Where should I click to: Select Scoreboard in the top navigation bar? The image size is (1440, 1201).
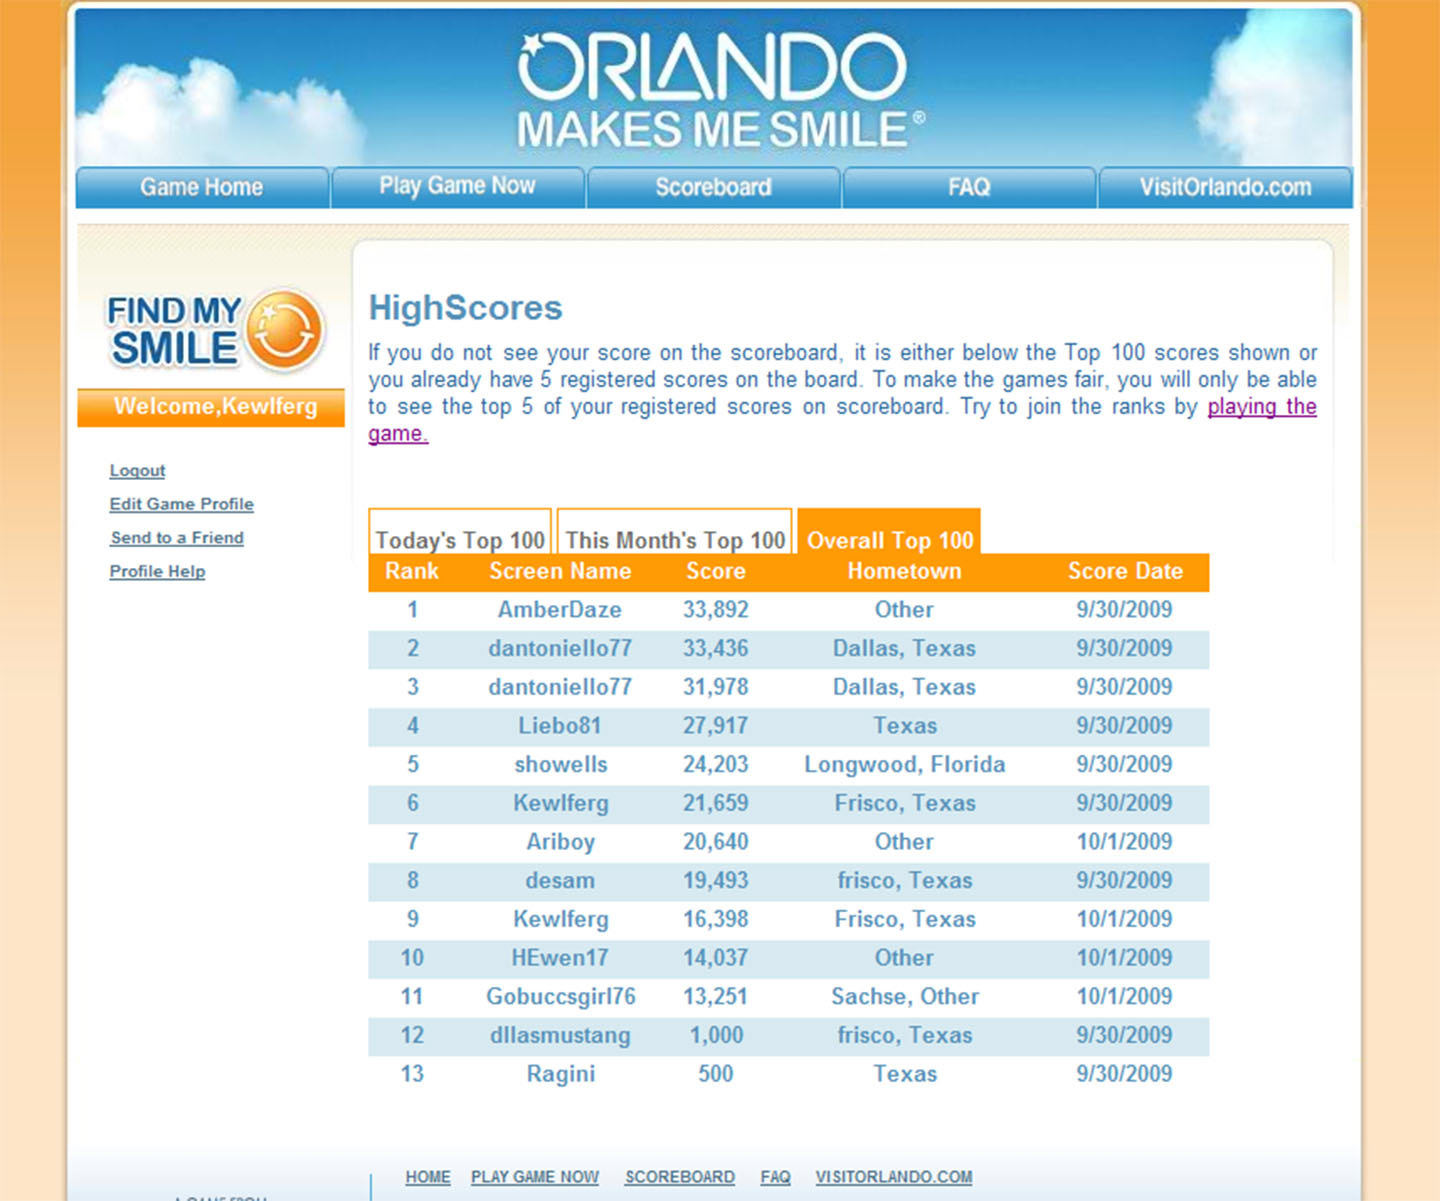(713, 187)
